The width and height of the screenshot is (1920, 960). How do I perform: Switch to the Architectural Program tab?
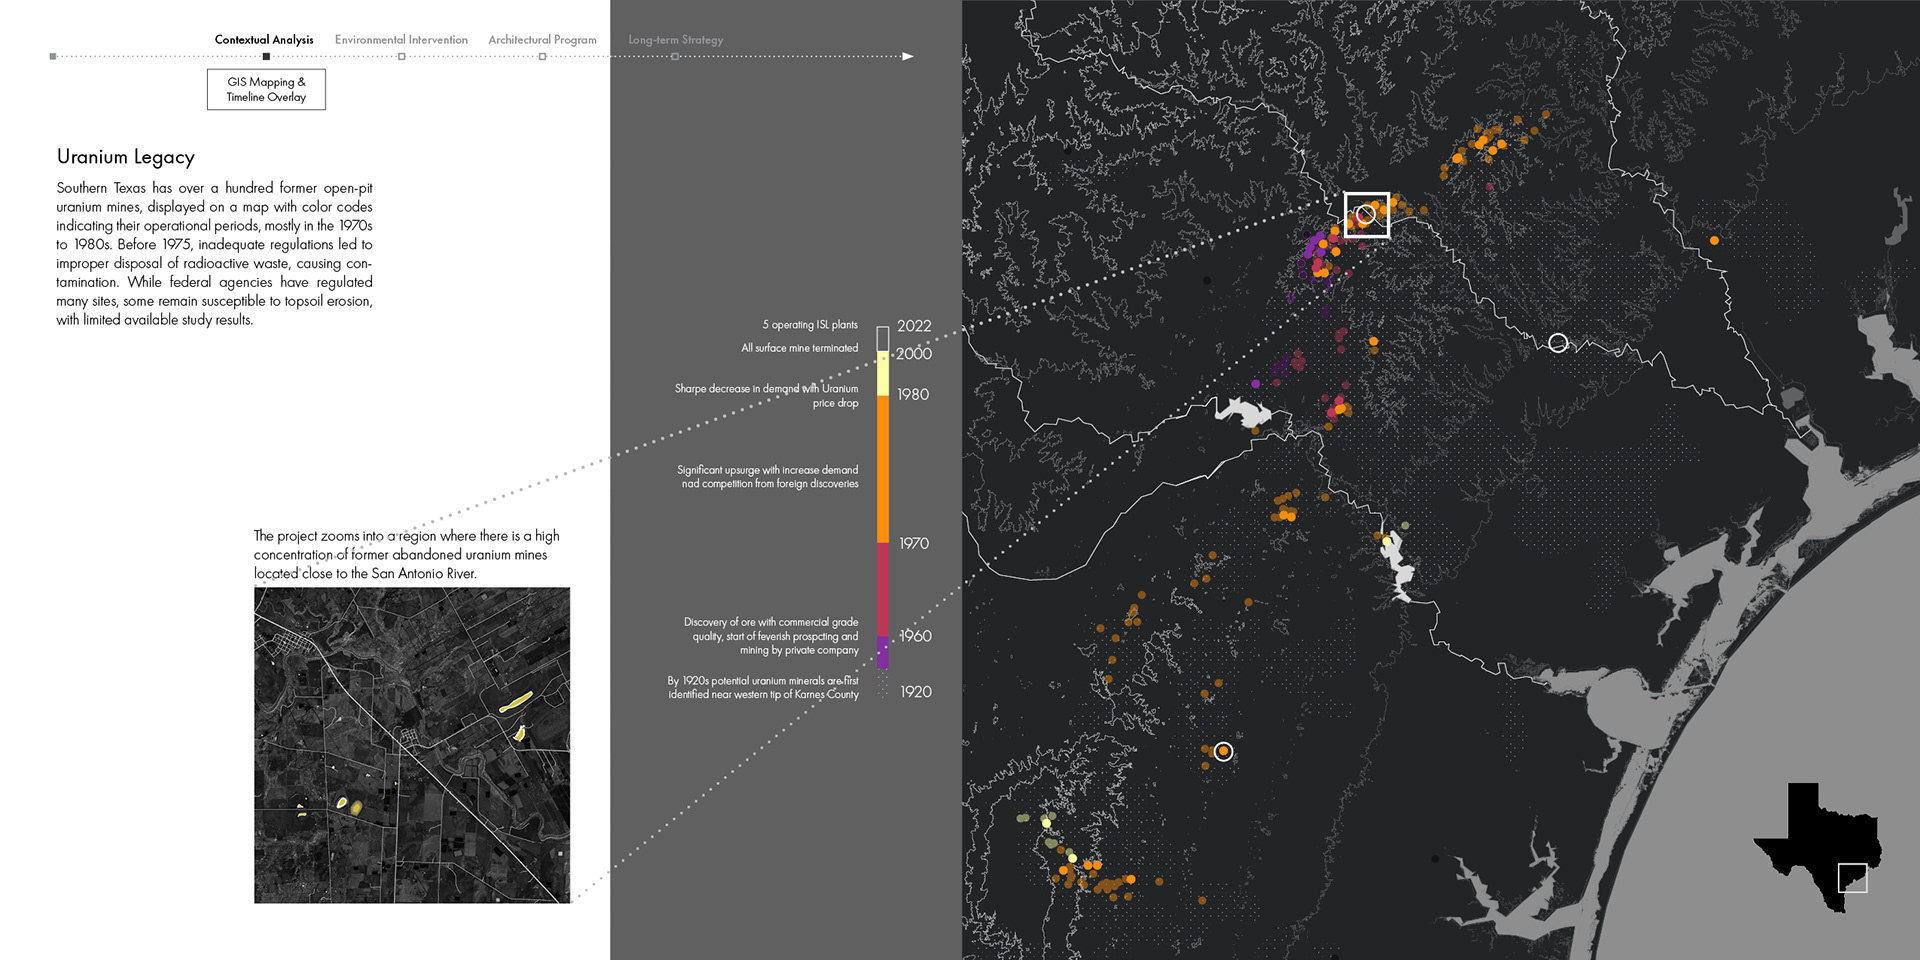542,40
